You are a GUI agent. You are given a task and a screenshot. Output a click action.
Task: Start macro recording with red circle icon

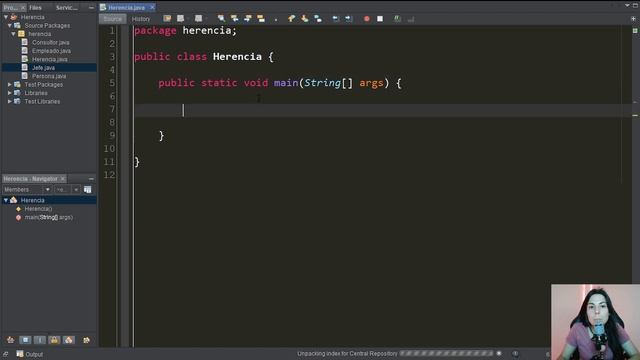coord(367,18)
